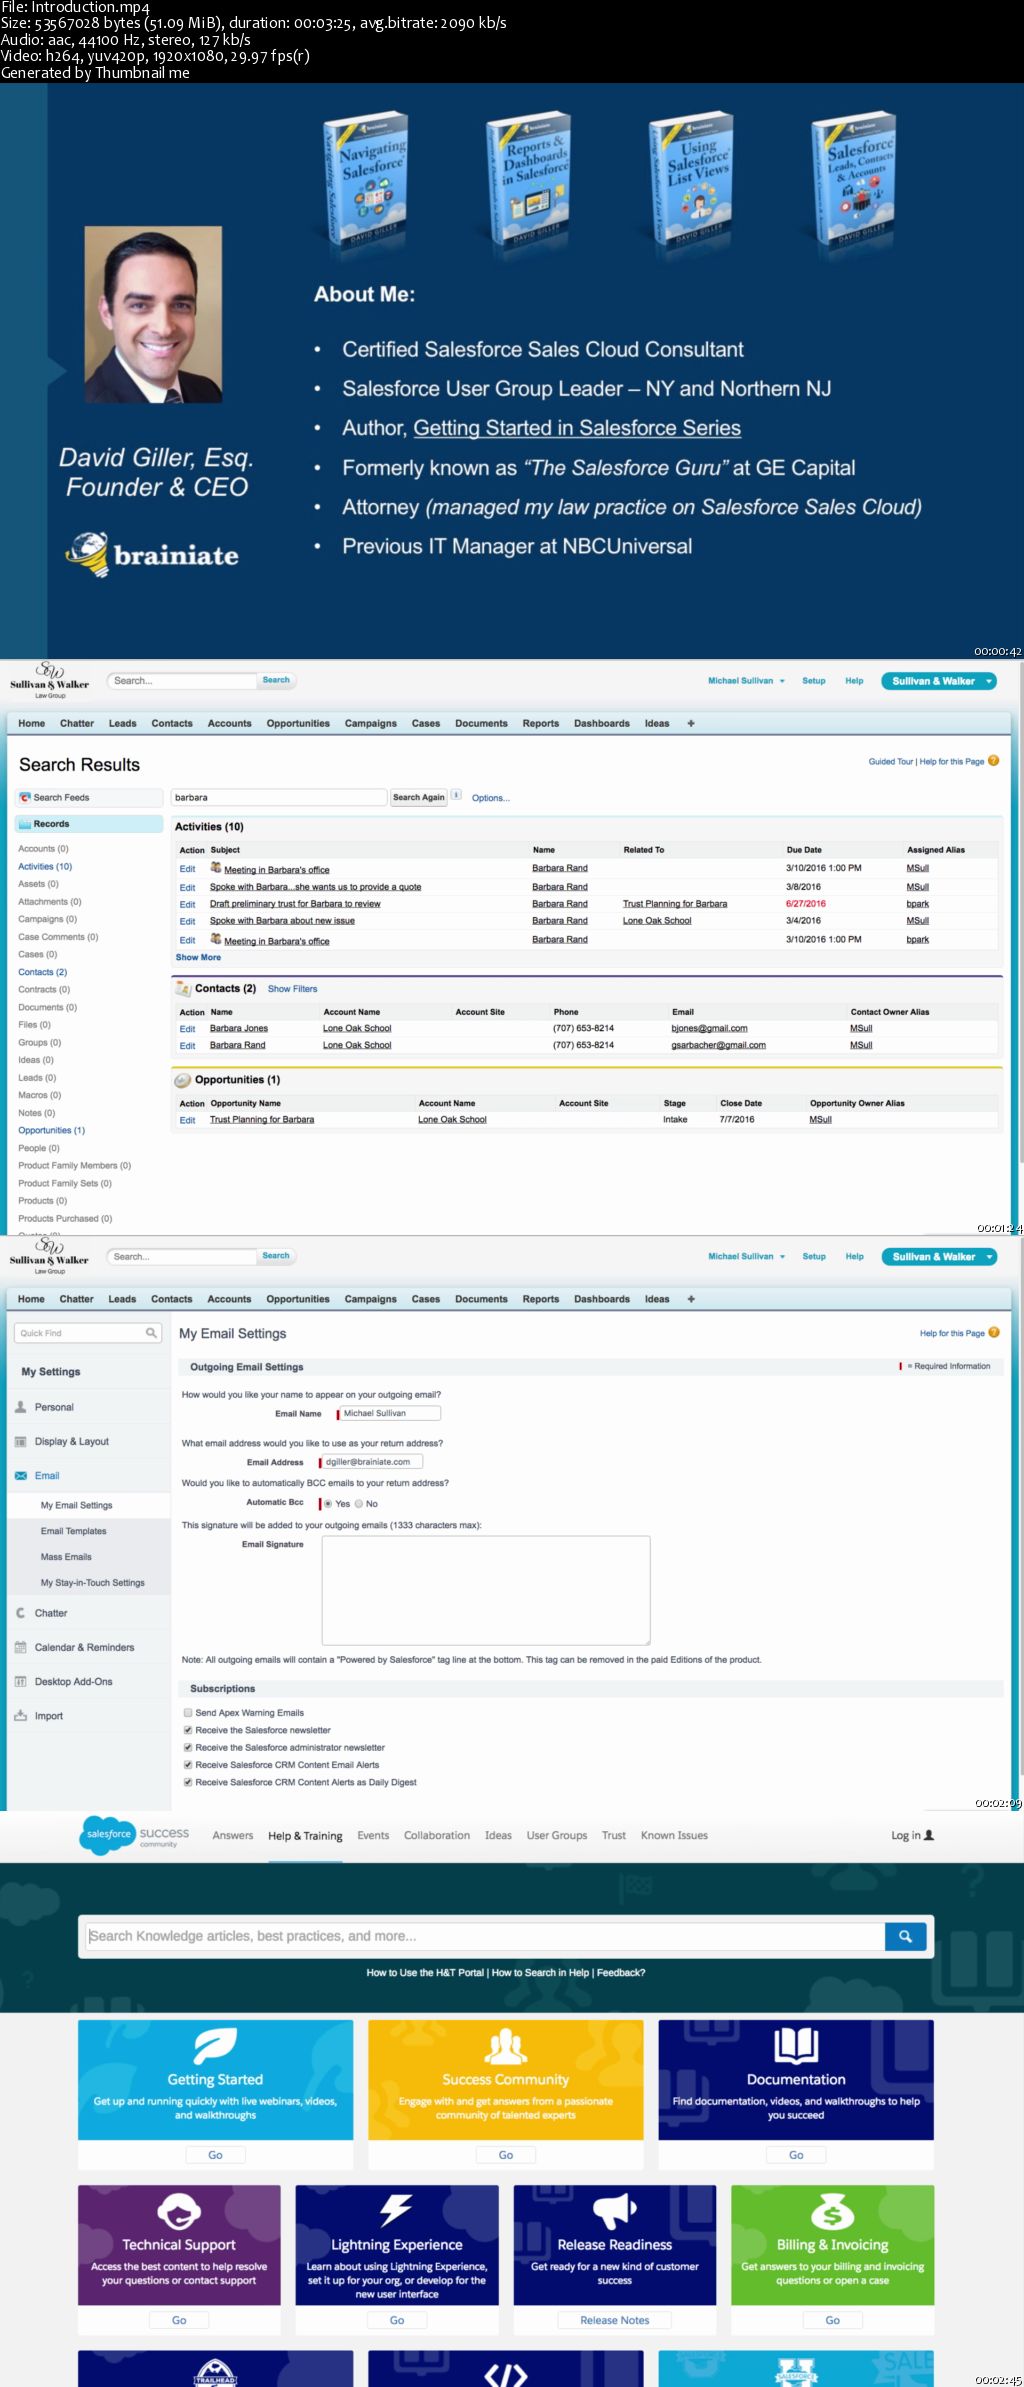The height and width of the screenshot is (2387, 1024).
Task: Click Trust Planning for Barbara opportunity name
Action: tap(262, 1119)
